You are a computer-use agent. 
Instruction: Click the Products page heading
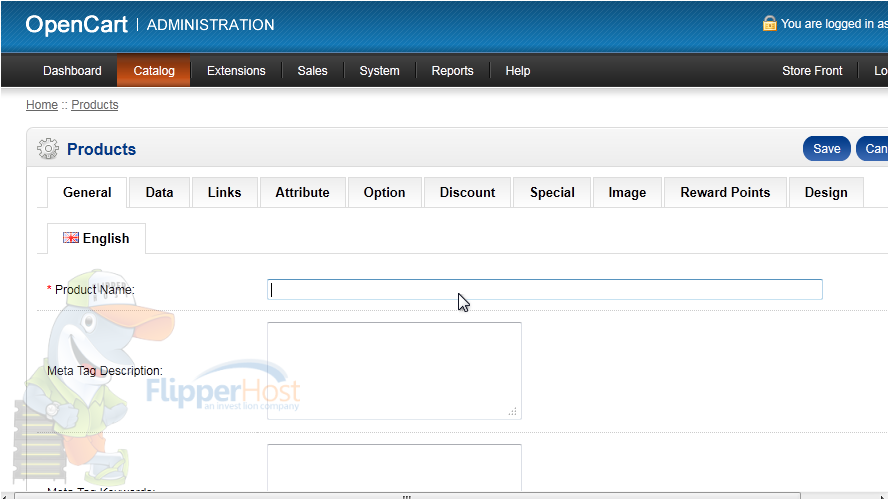[x=101, y=149]
